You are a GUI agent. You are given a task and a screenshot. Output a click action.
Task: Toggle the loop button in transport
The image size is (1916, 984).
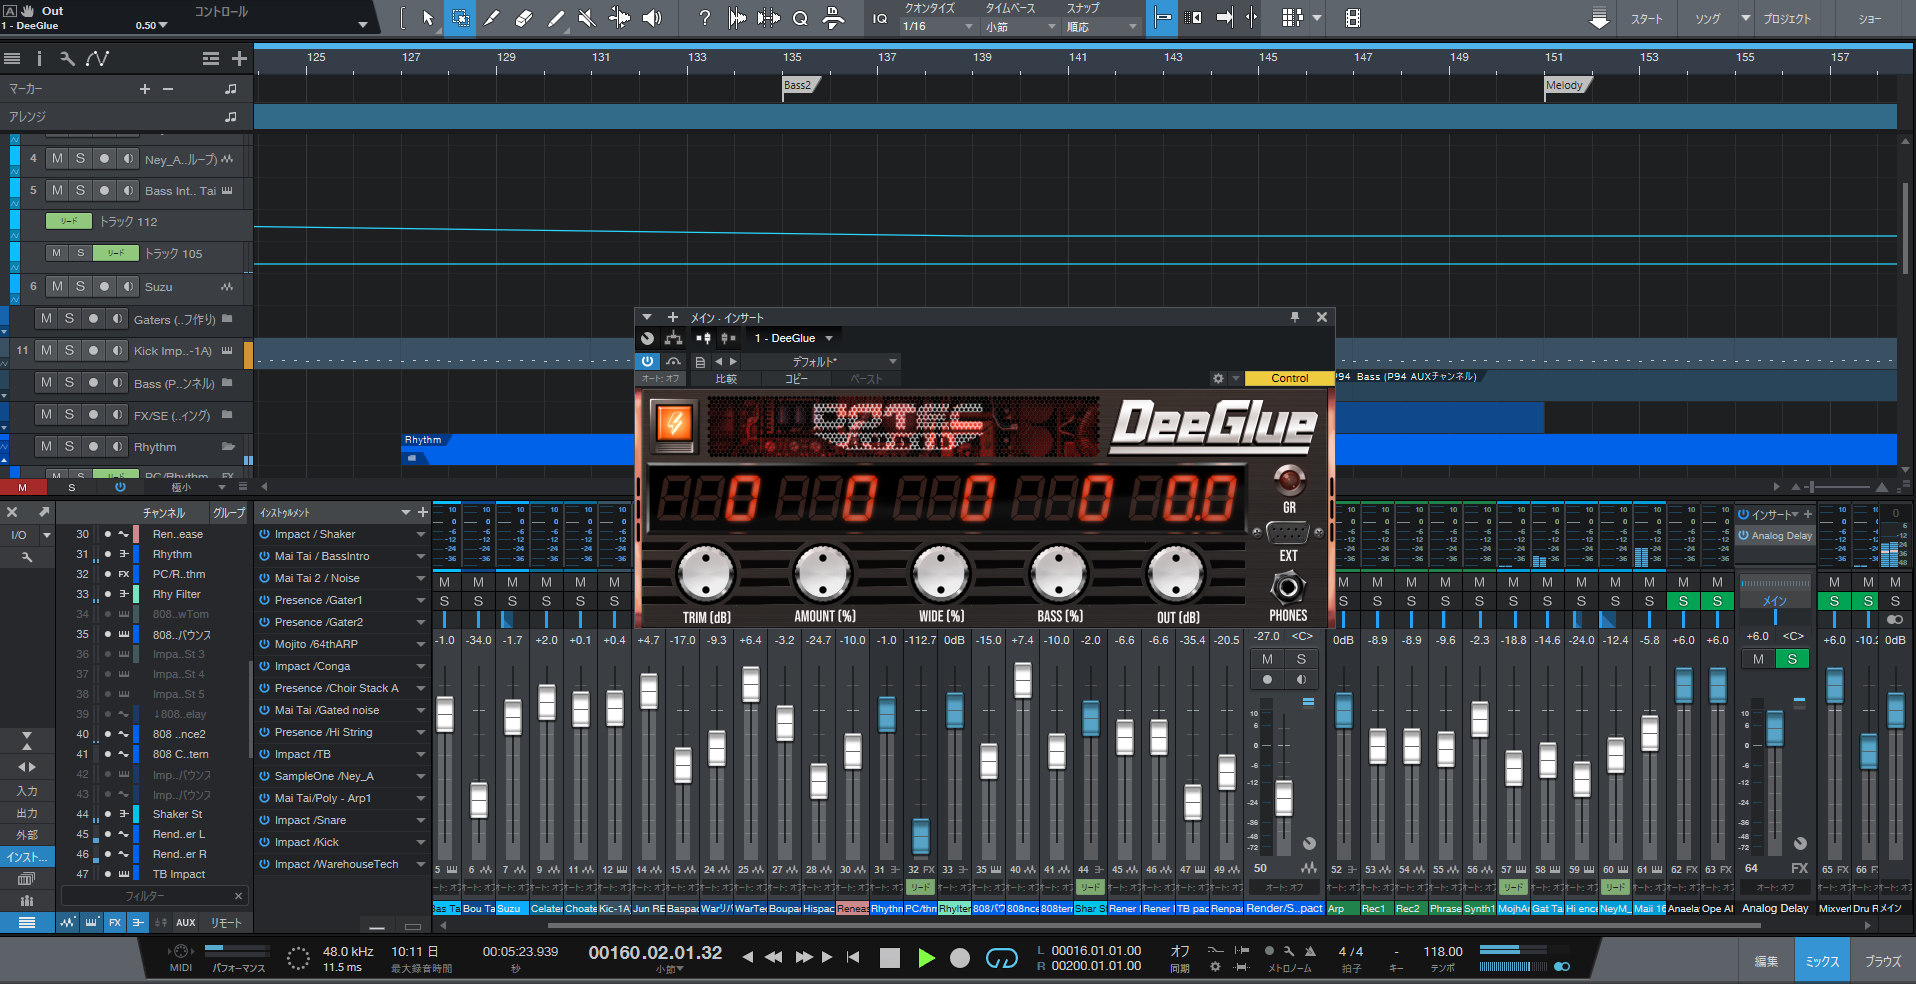(1002, 958)
